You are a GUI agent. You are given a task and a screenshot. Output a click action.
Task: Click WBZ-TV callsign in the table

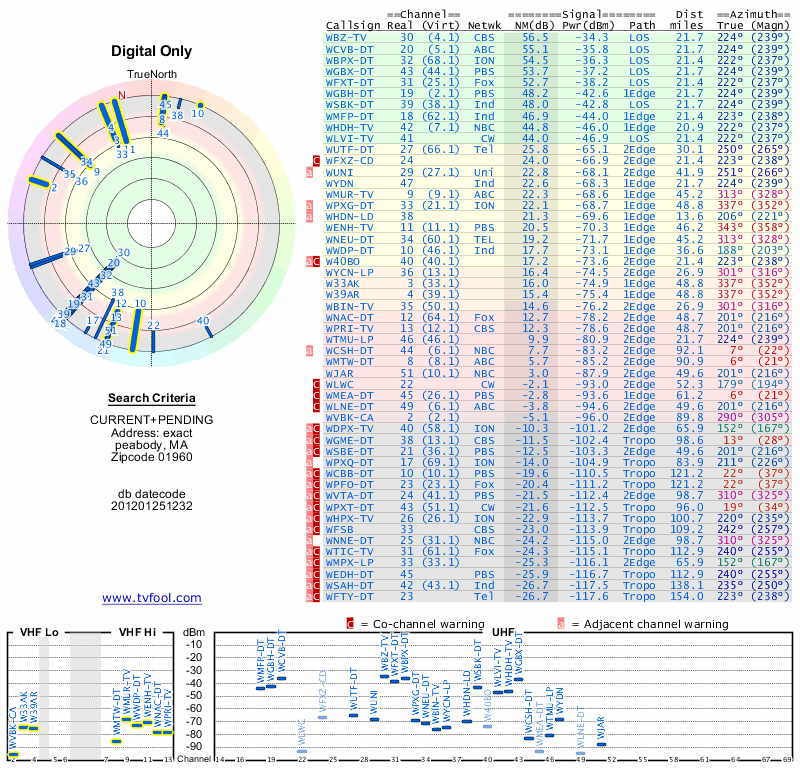coord(346,38)
